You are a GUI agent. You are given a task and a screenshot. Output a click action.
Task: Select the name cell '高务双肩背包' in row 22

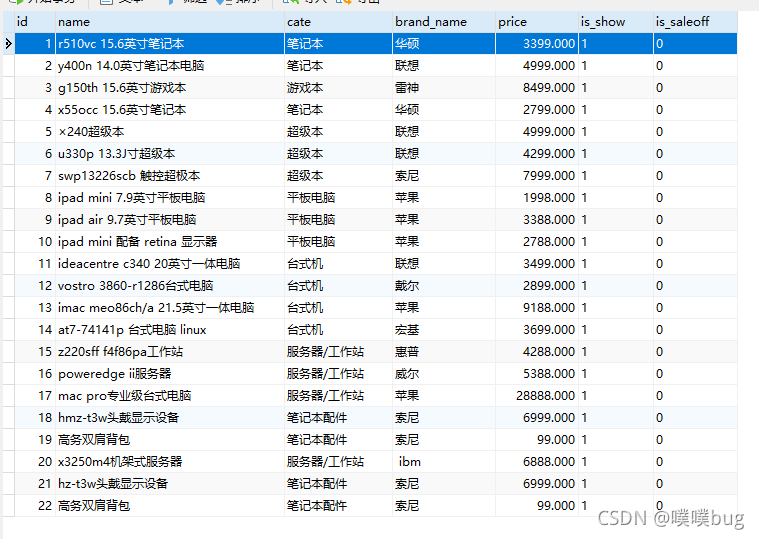point(169,506)
